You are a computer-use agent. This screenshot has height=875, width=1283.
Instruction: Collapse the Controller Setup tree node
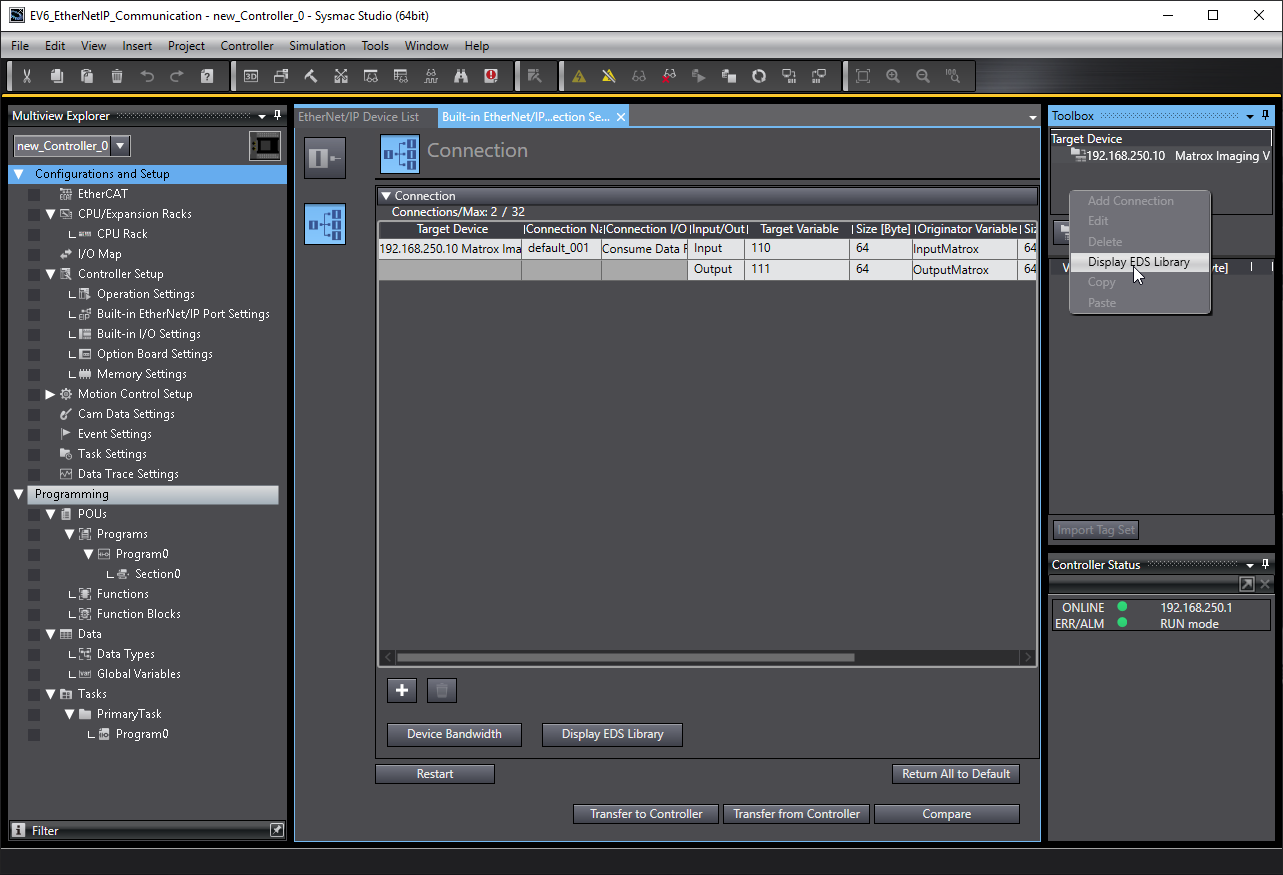click(50, 274)
